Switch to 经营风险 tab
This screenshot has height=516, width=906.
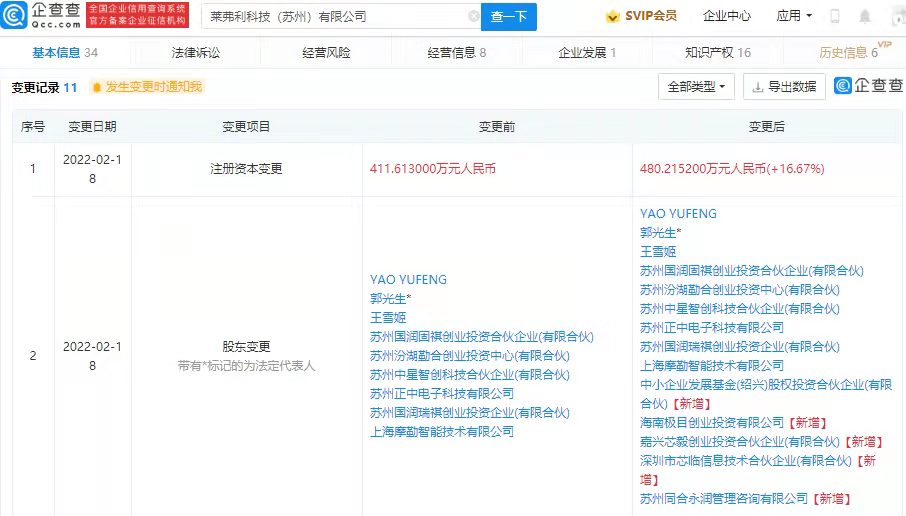(326, 53)
